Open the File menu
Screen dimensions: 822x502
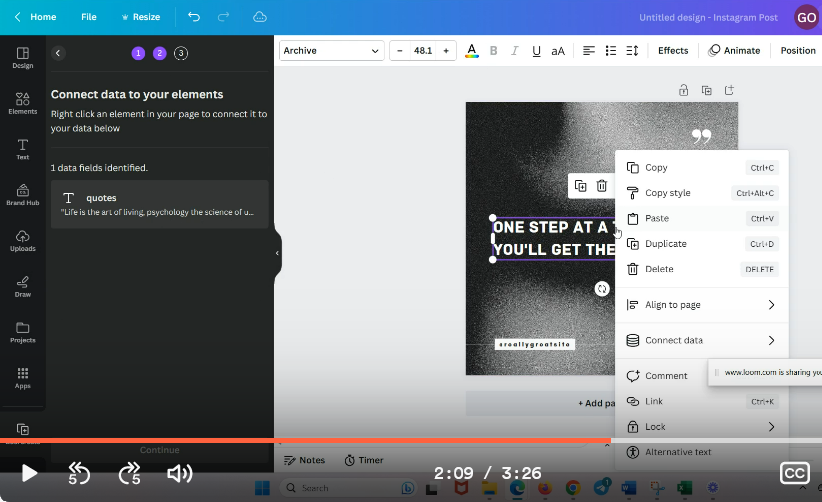89,17
